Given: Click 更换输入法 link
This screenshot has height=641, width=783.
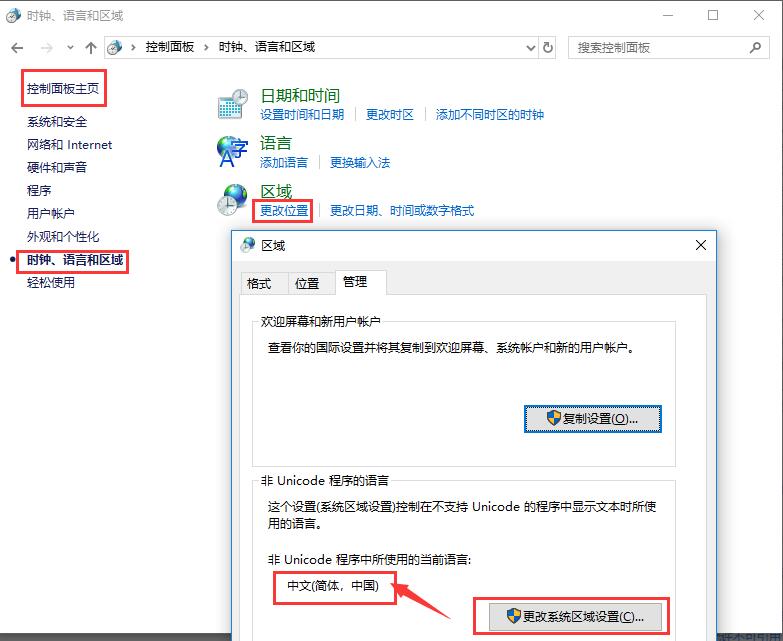Looking at the screenshot, I should click(360, 162).
